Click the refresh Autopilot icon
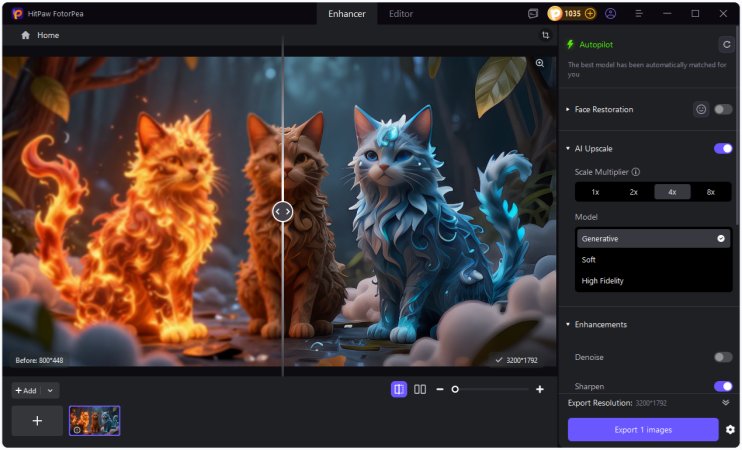The image size is (742, 450). tap(726, 44)
